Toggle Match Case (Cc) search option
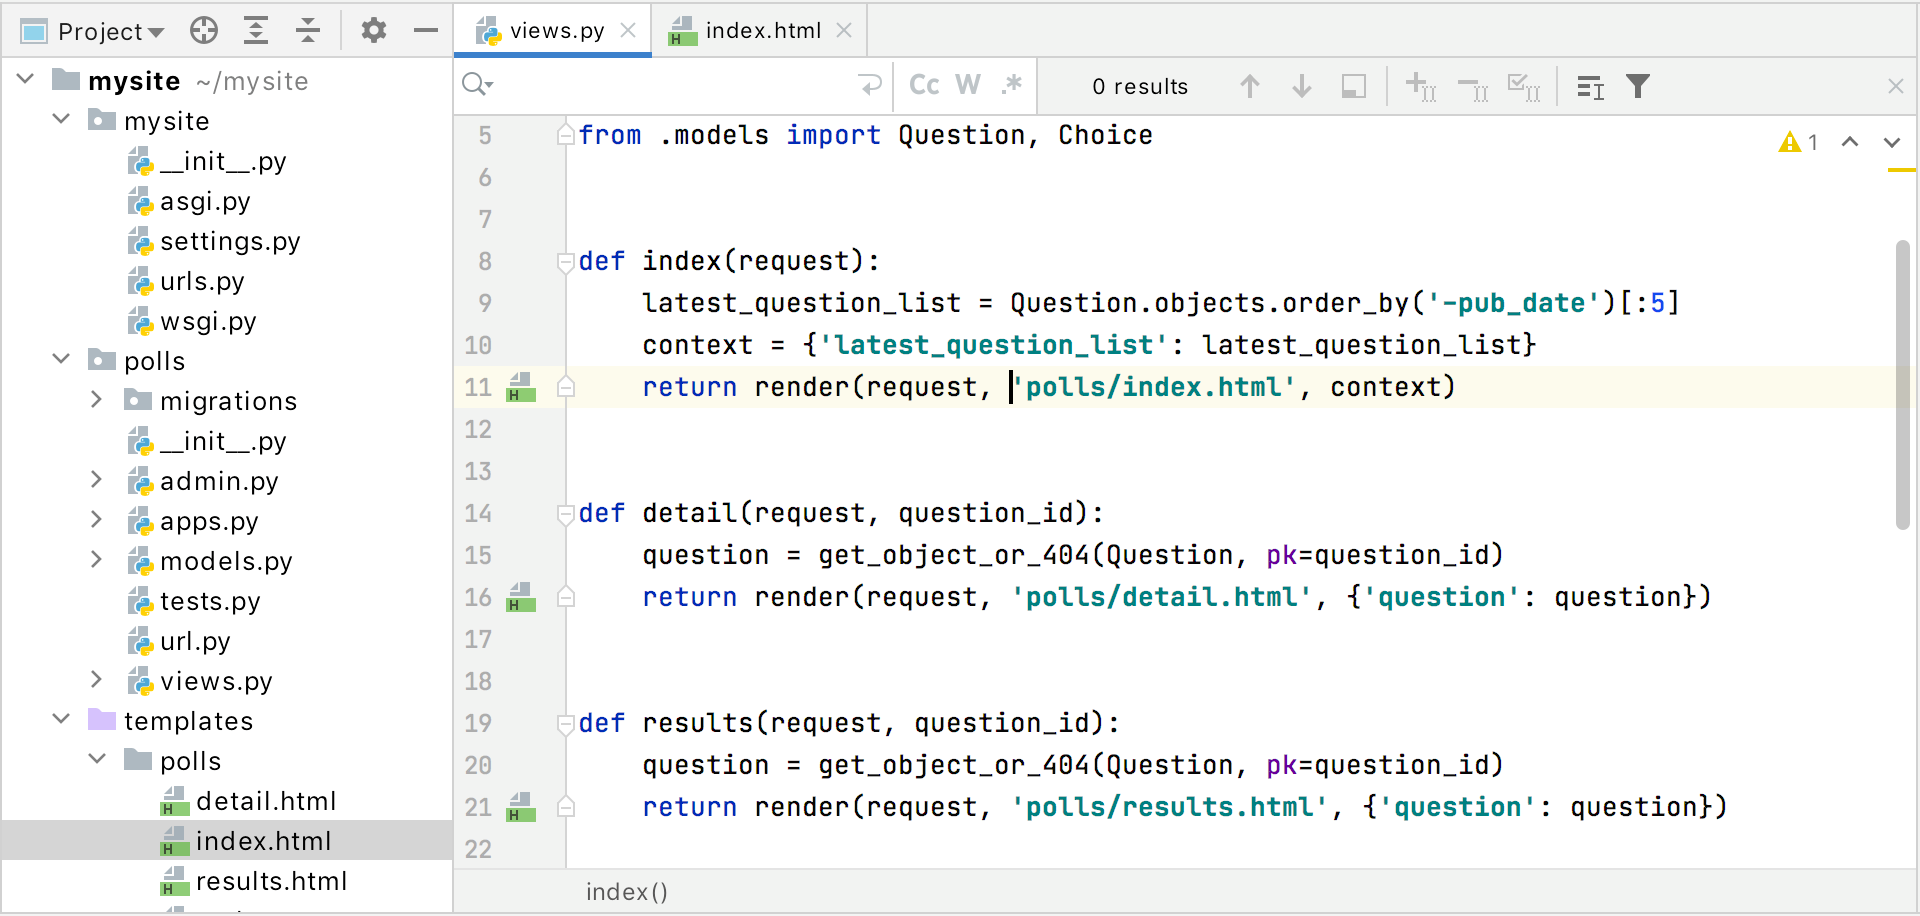This screenshot has height=916, width=1920. point(924,86)
